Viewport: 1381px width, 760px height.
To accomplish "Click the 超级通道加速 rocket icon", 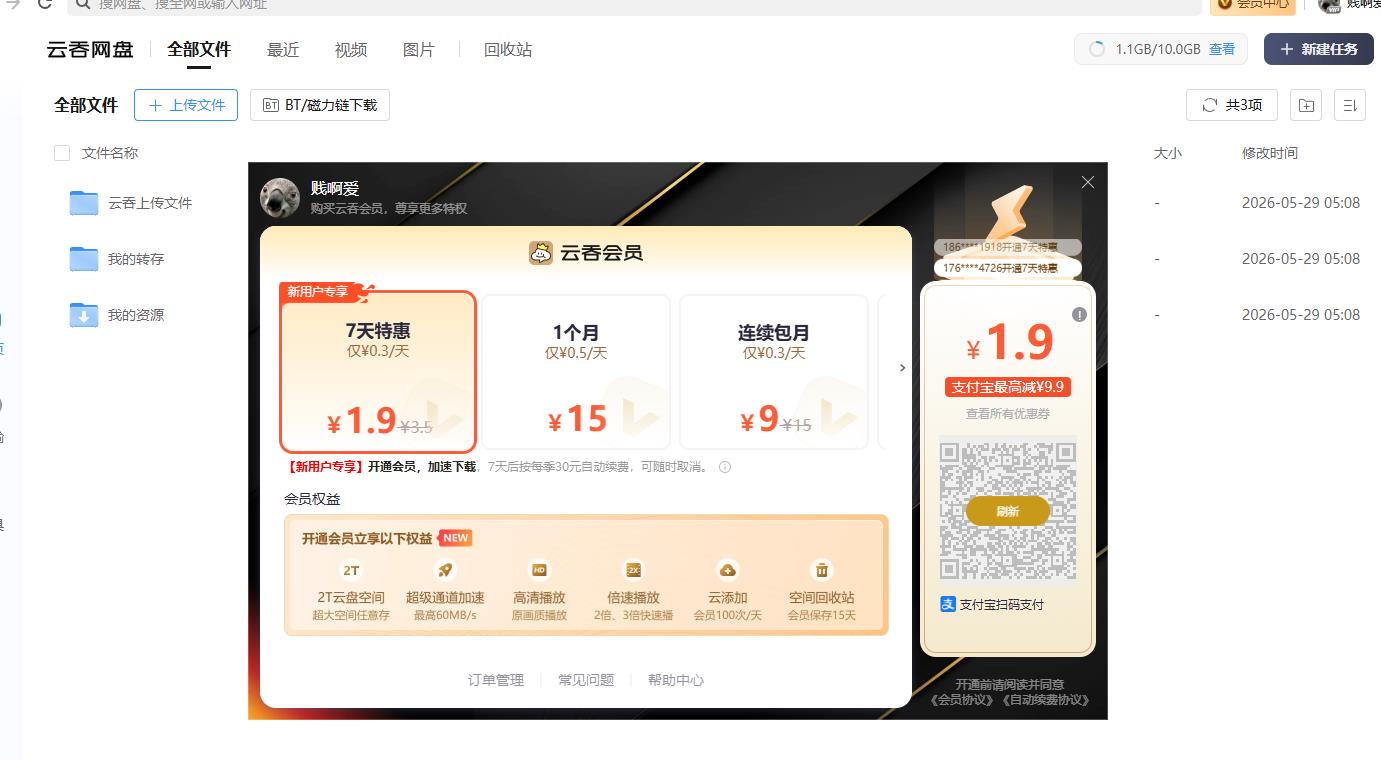I will [x=445, y=570].
